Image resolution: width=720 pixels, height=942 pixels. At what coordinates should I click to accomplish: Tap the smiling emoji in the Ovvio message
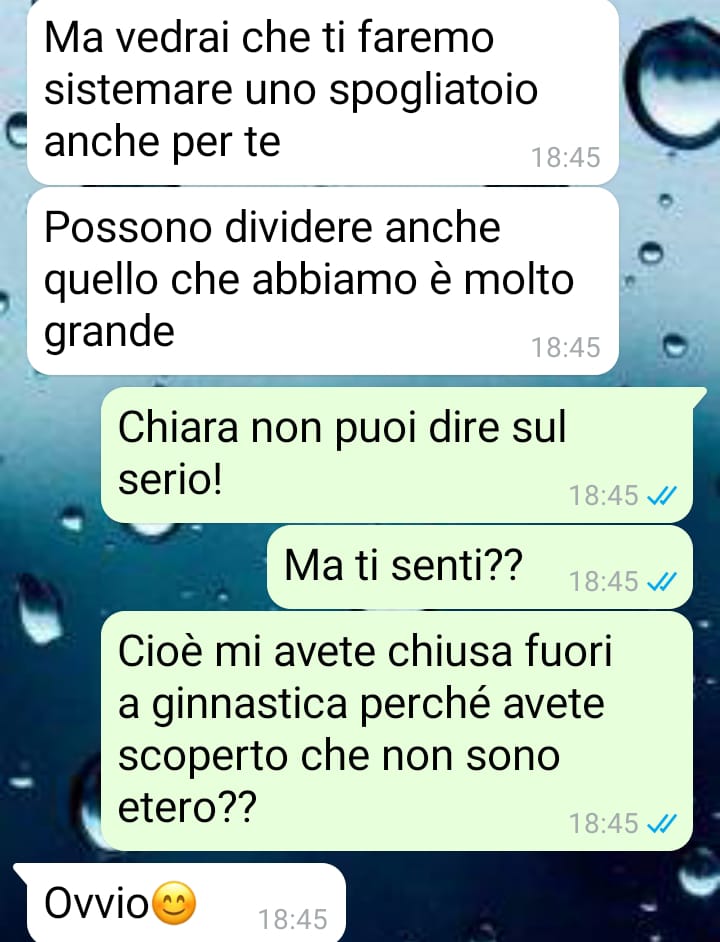click(174, 902)
